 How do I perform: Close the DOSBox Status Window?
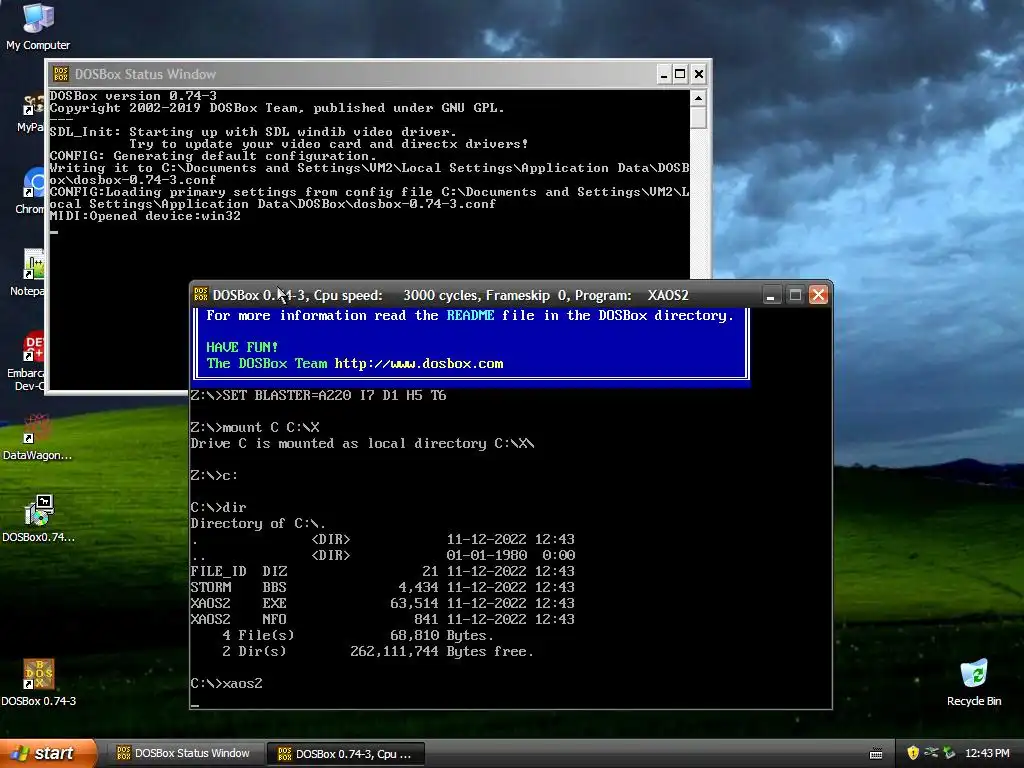(698, 74)
